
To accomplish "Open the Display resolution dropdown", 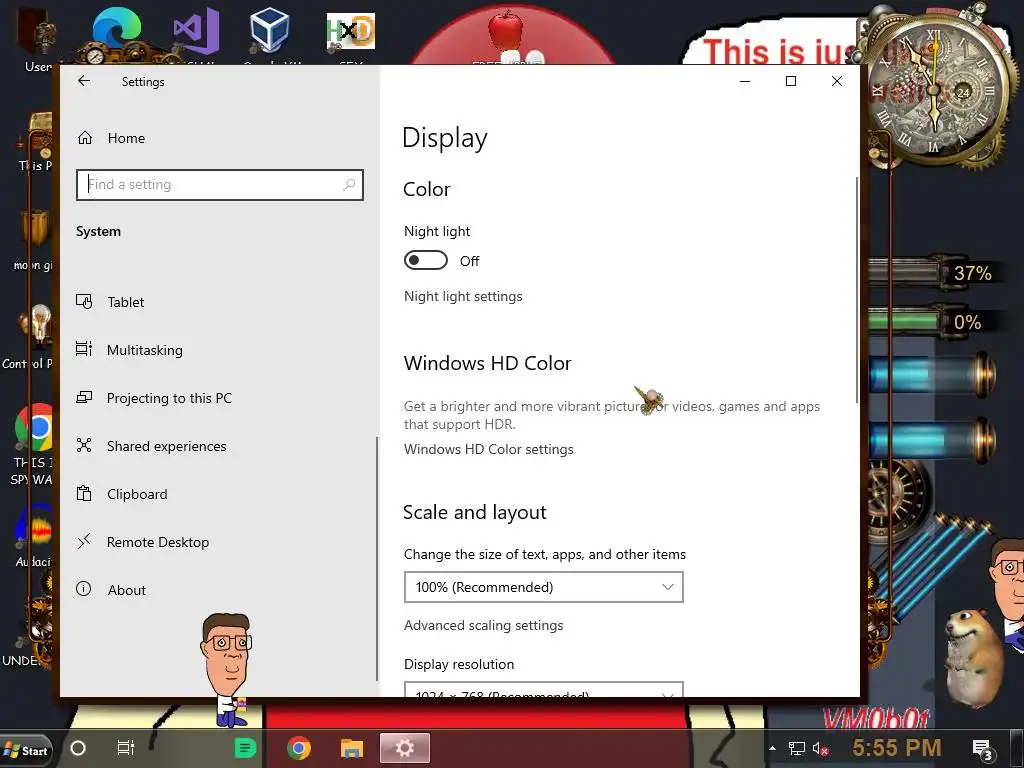I will [x=543, y=690].
